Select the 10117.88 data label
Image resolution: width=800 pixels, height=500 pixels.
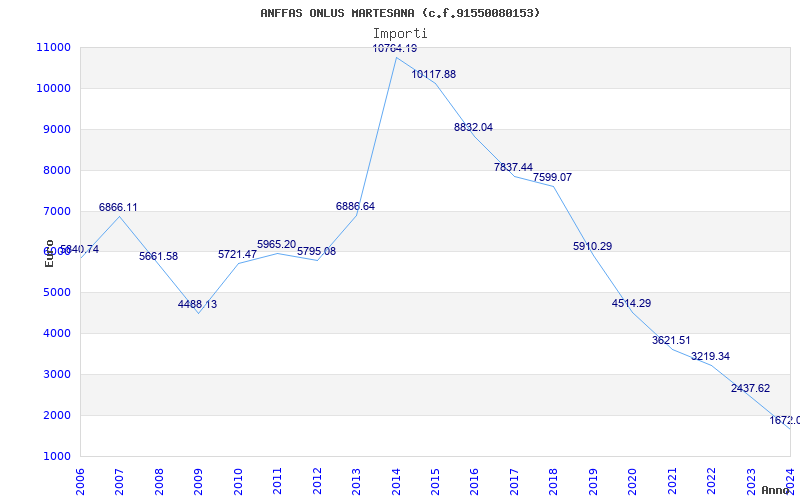pyautogui.click(x=434, y=74)
